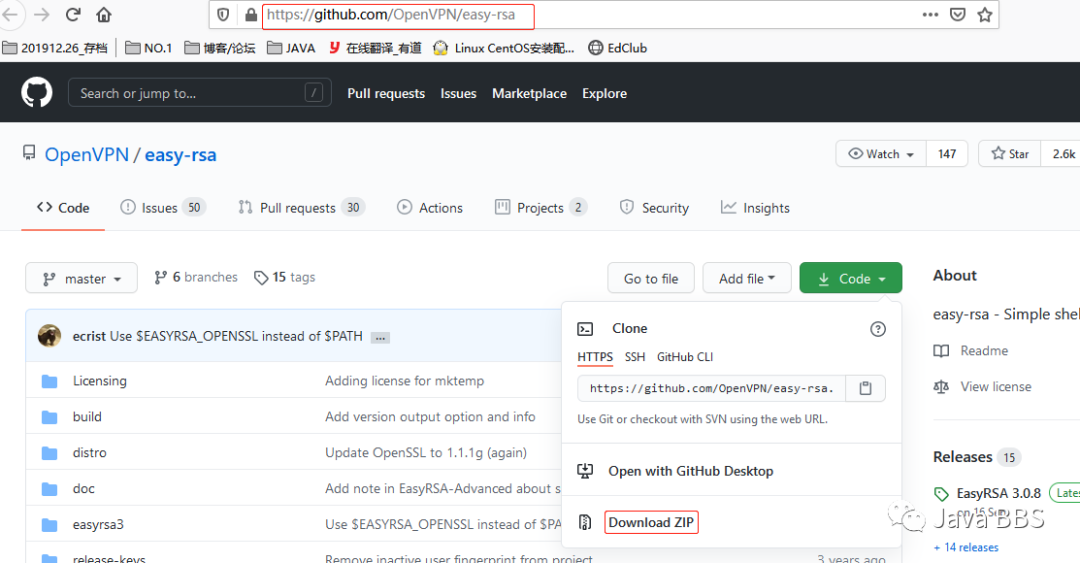Select the Issues tab with 50
1080x563 pixels.
point(163,208)
